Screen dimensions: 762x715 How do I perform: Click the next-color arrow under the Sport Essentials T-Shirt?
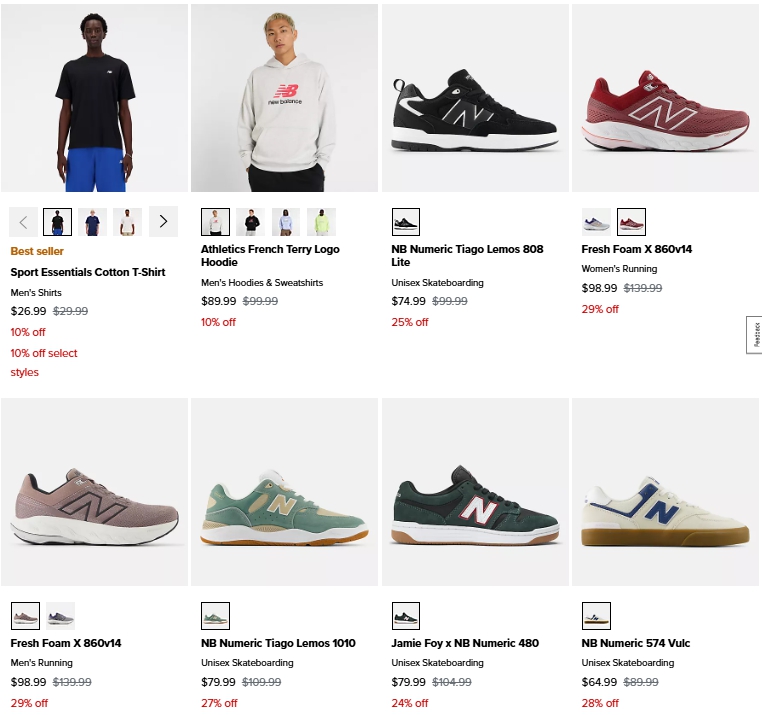(163, 222)
